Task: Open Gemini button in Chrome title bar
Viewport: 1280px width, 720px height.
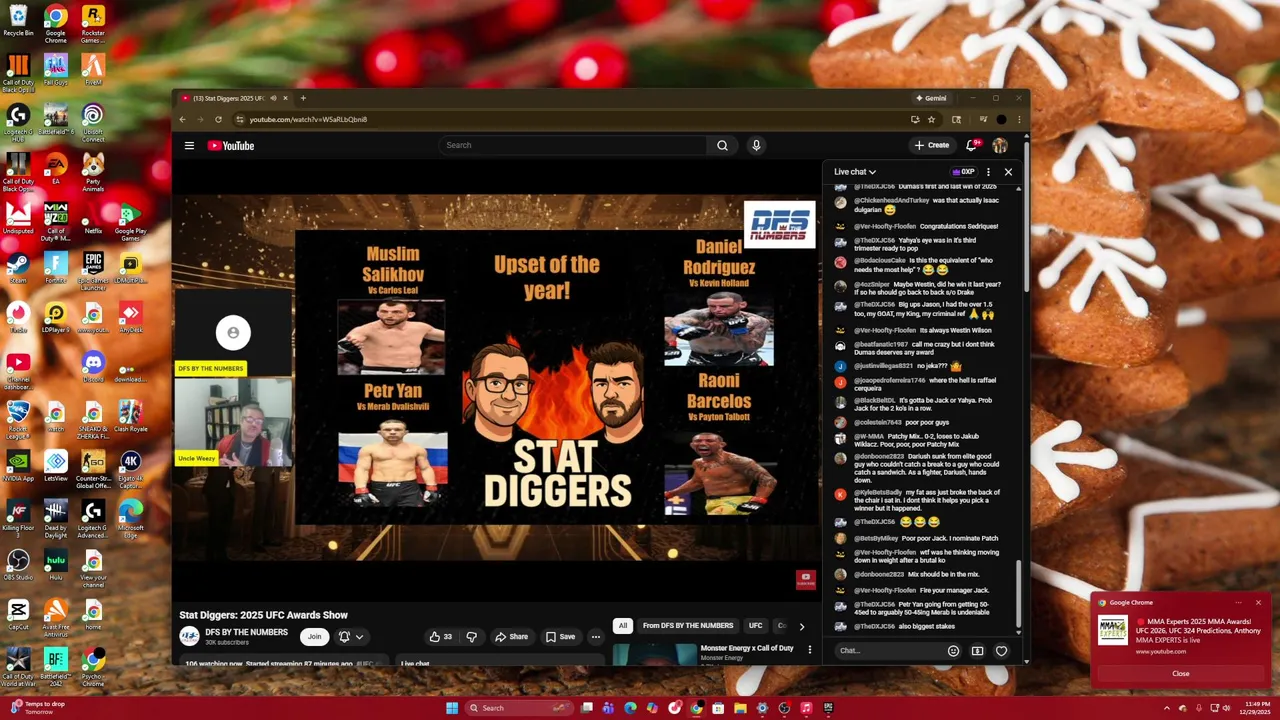Action: [x=931, y=98]
